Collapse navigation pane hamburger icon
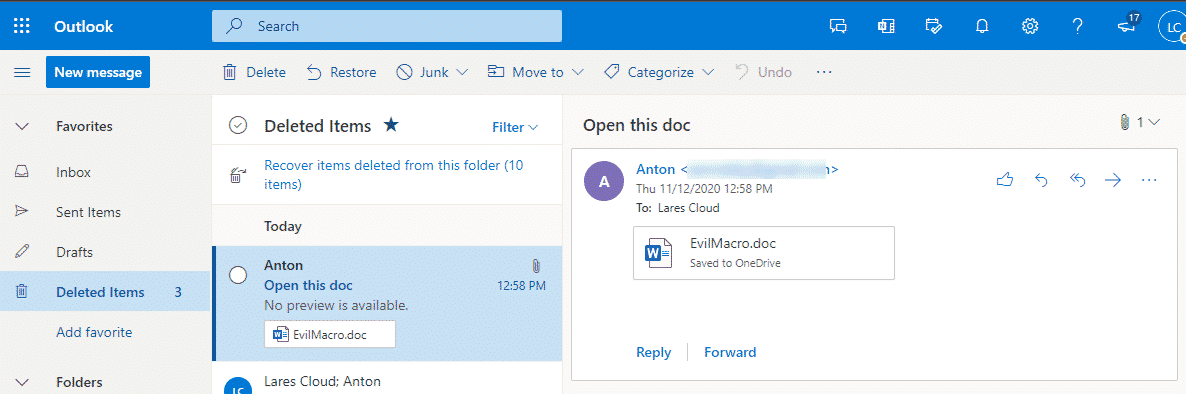This screenshot has width=1186, height=394. pos(23,73)
